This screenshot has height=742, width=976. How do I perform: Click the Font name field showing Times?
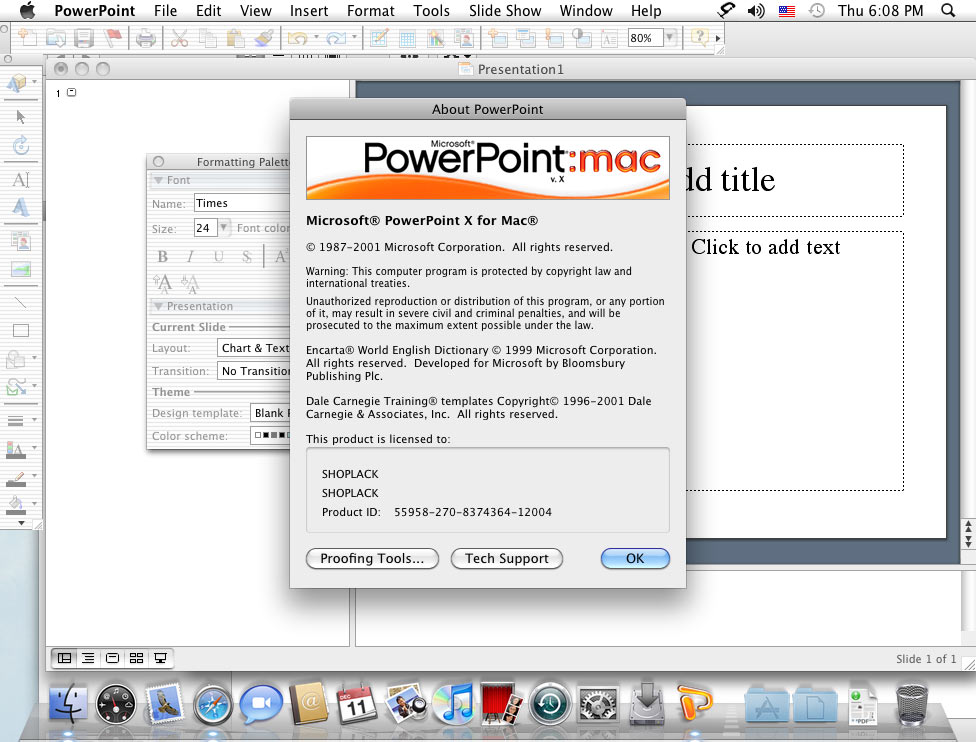pyautogui.click(x=240, y=203)
